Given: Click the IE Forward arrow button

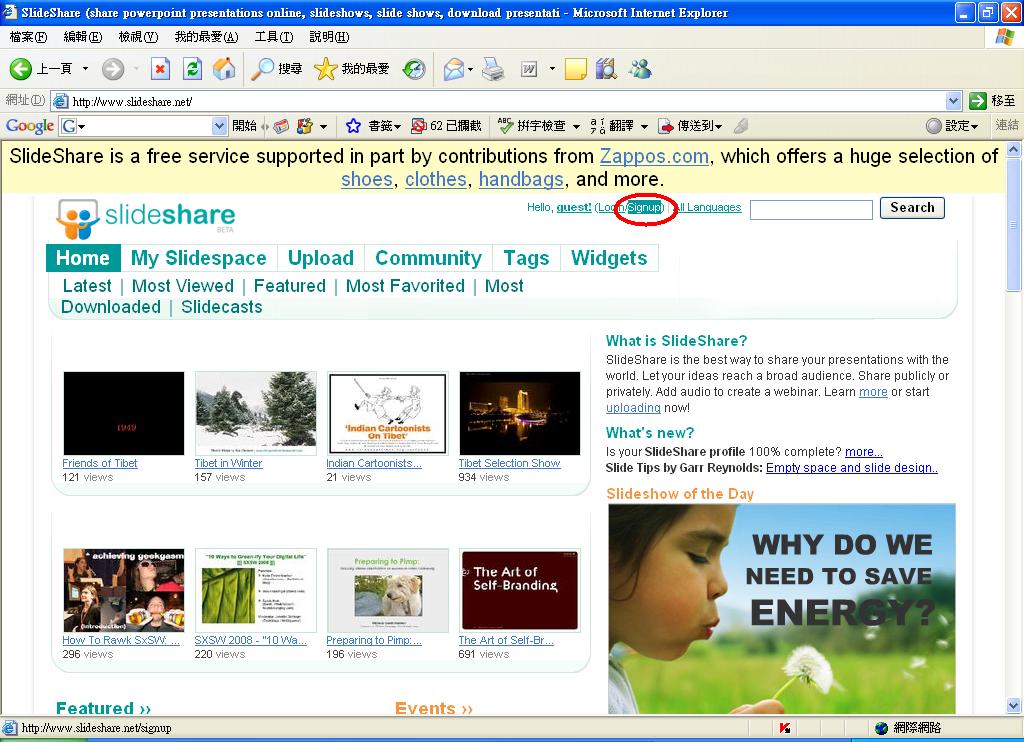Looking at the screenshot, I should 113,69.
